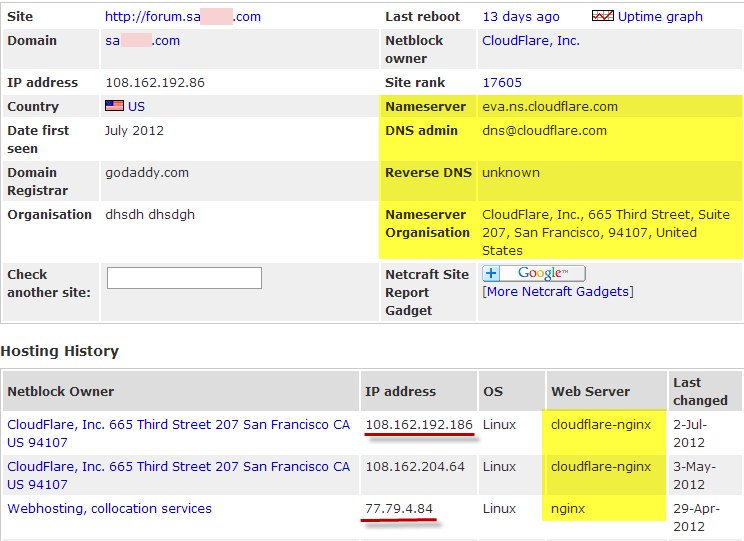Click dns@cloudflare.com DNS admin value
This screenshot has width=744, height=541.
[x=544, y=131]
